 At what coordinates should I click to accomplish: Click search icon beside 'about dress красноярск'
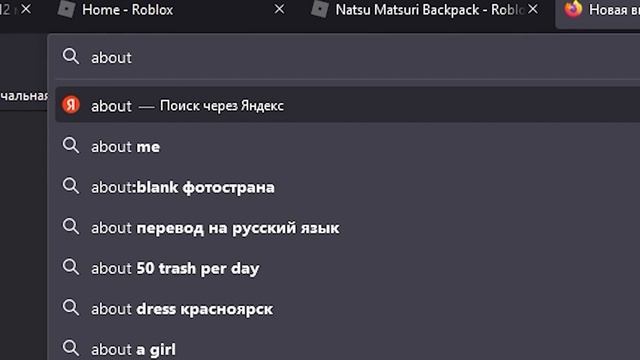coord(71,308)
